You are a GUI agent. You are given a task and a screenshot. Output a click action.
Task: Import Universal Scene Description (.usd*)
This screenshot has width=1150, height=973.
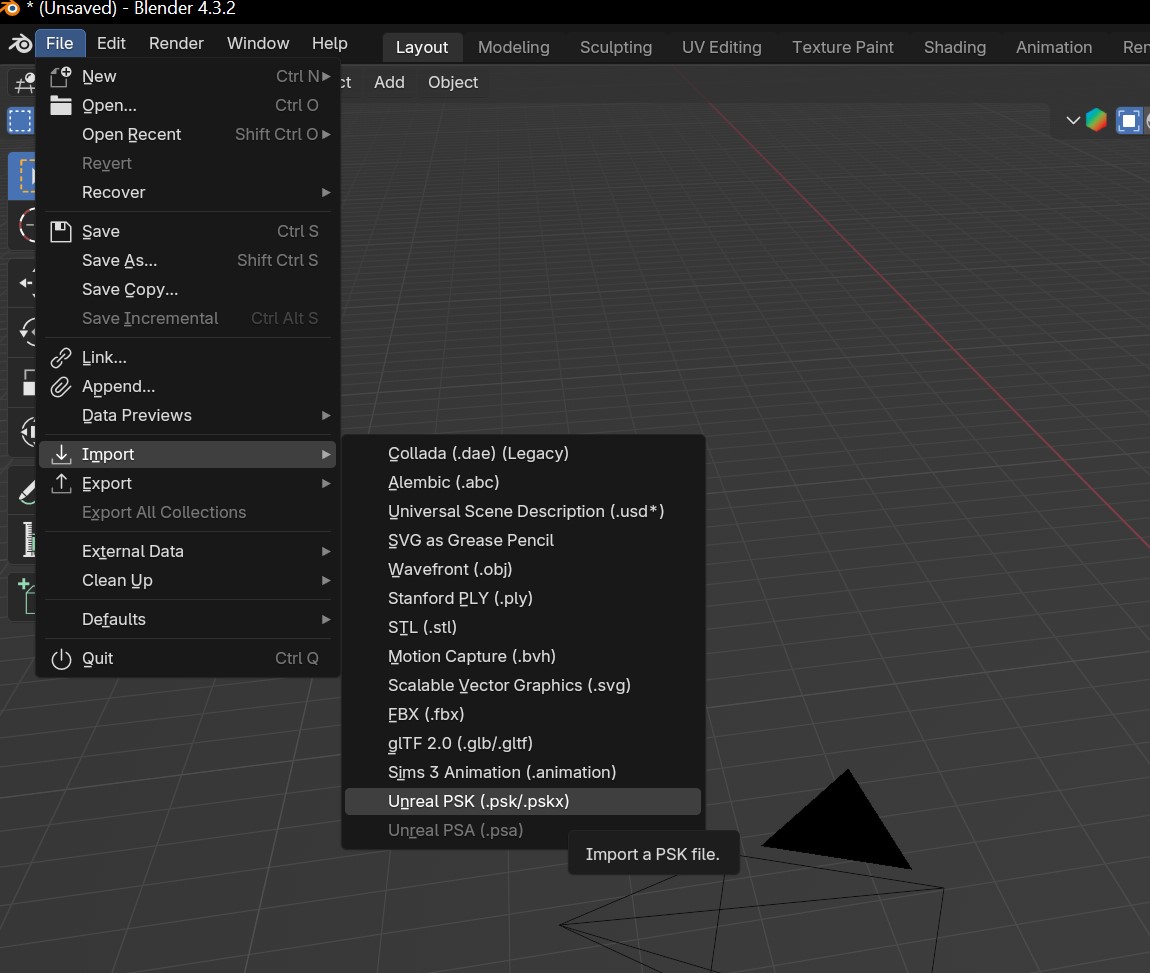[523, 511]
